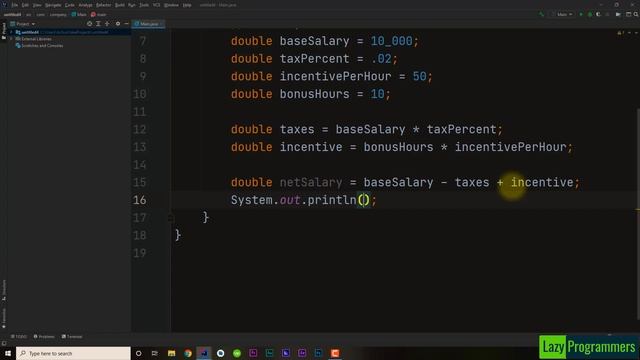Open the TODO tool window tab
This screenshot has width=640, height=360.
tap(19, 336)
